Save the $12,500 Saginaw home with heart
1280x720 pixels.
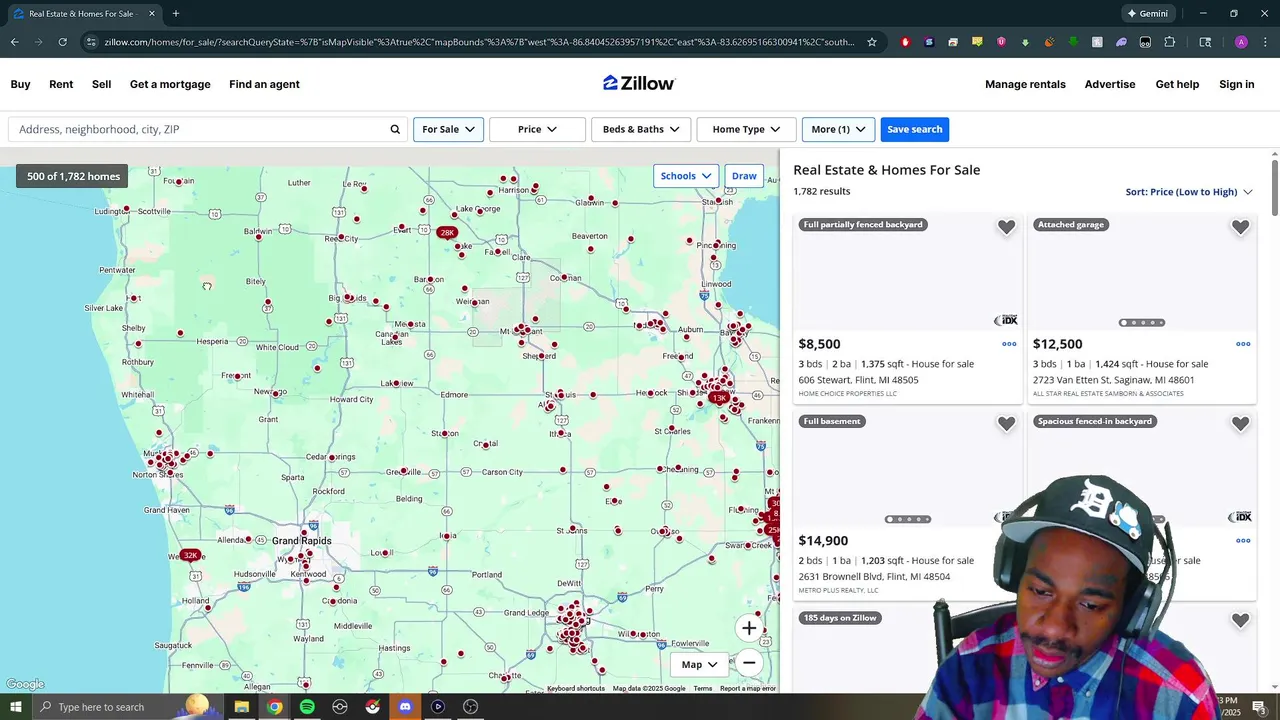(x=1240, y=227)
